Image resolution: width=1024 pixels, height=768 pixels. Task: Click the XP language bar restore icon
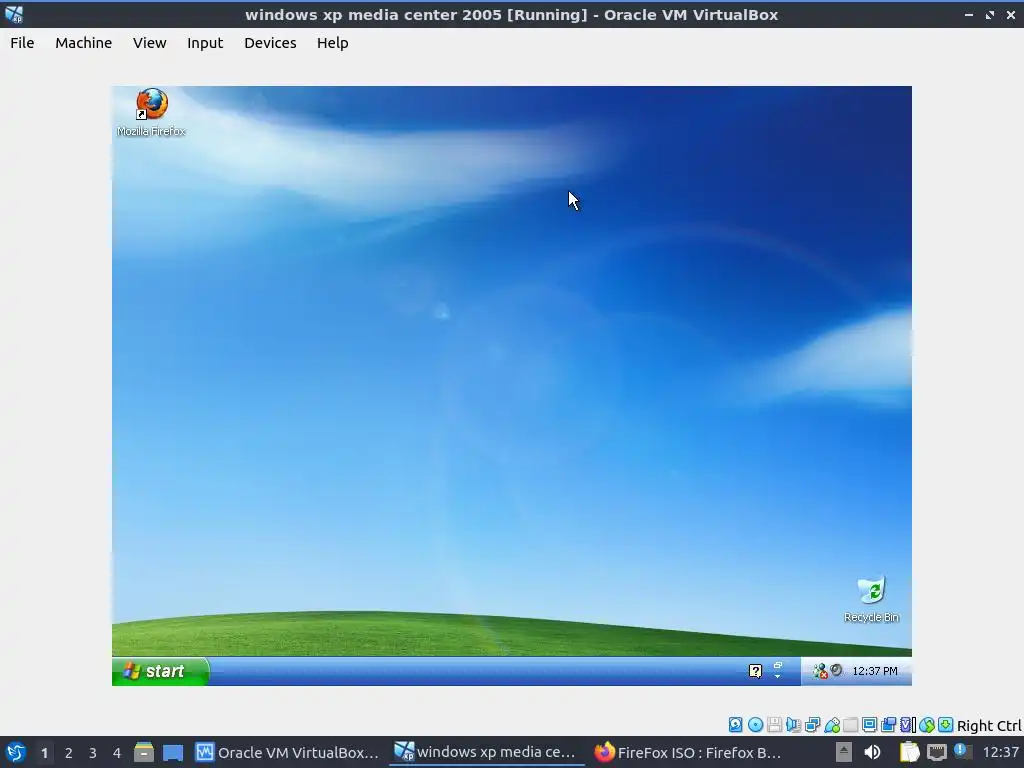pos(778,665)
